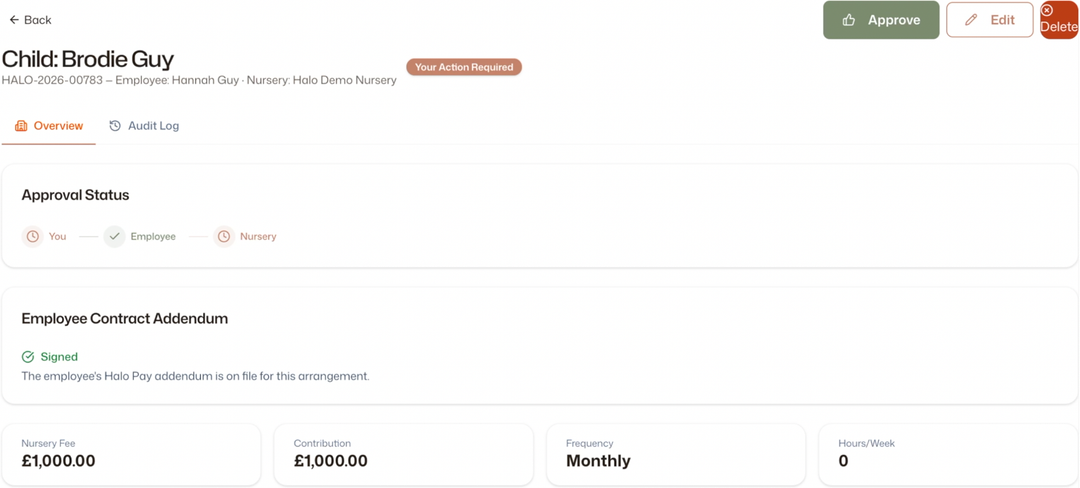This screenshot has width=1080, height=488.
Task: Click the clock icon beside You
Action: pos(32,236)
